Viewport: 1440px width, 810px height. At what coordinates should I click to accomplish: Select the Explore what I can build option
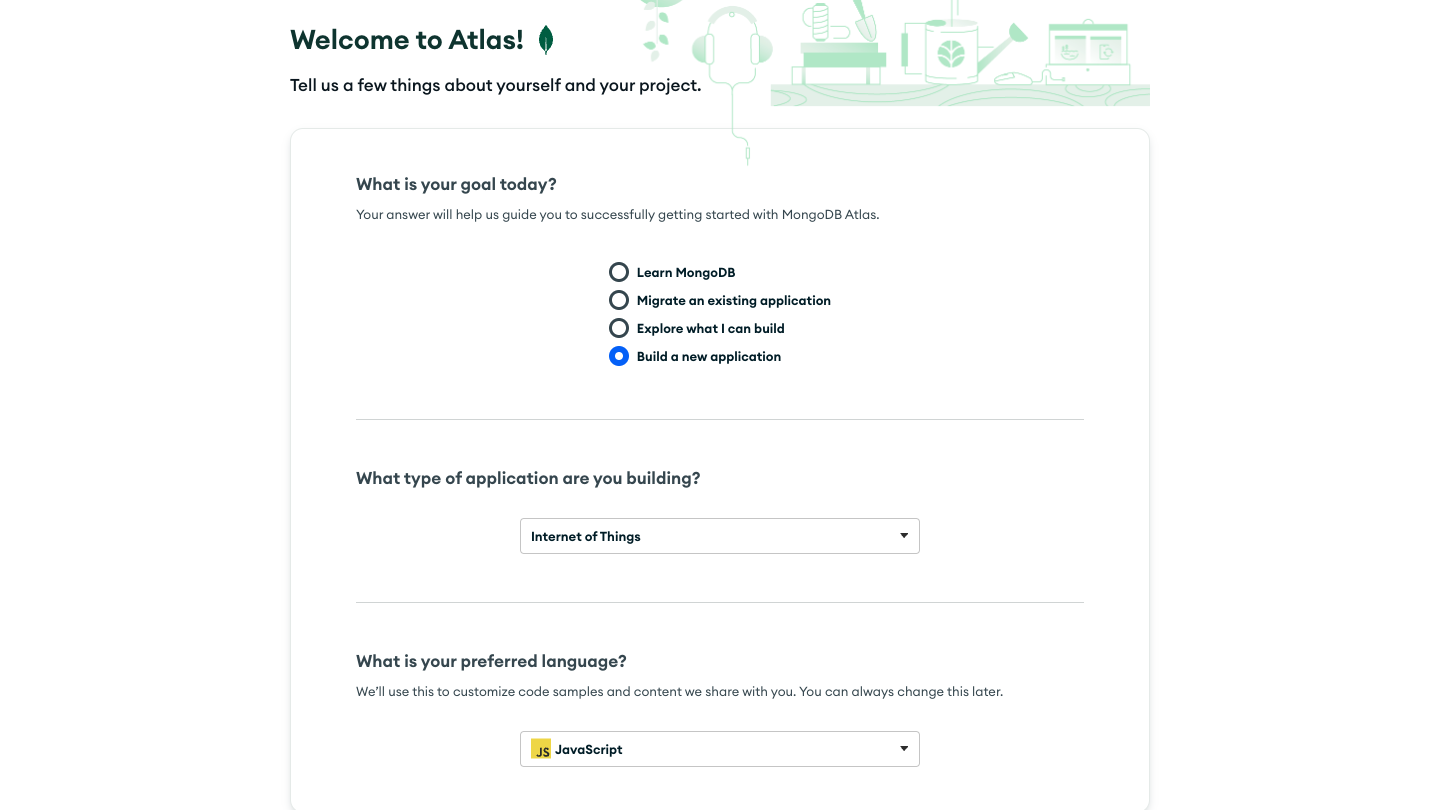(x=619, y=328)
